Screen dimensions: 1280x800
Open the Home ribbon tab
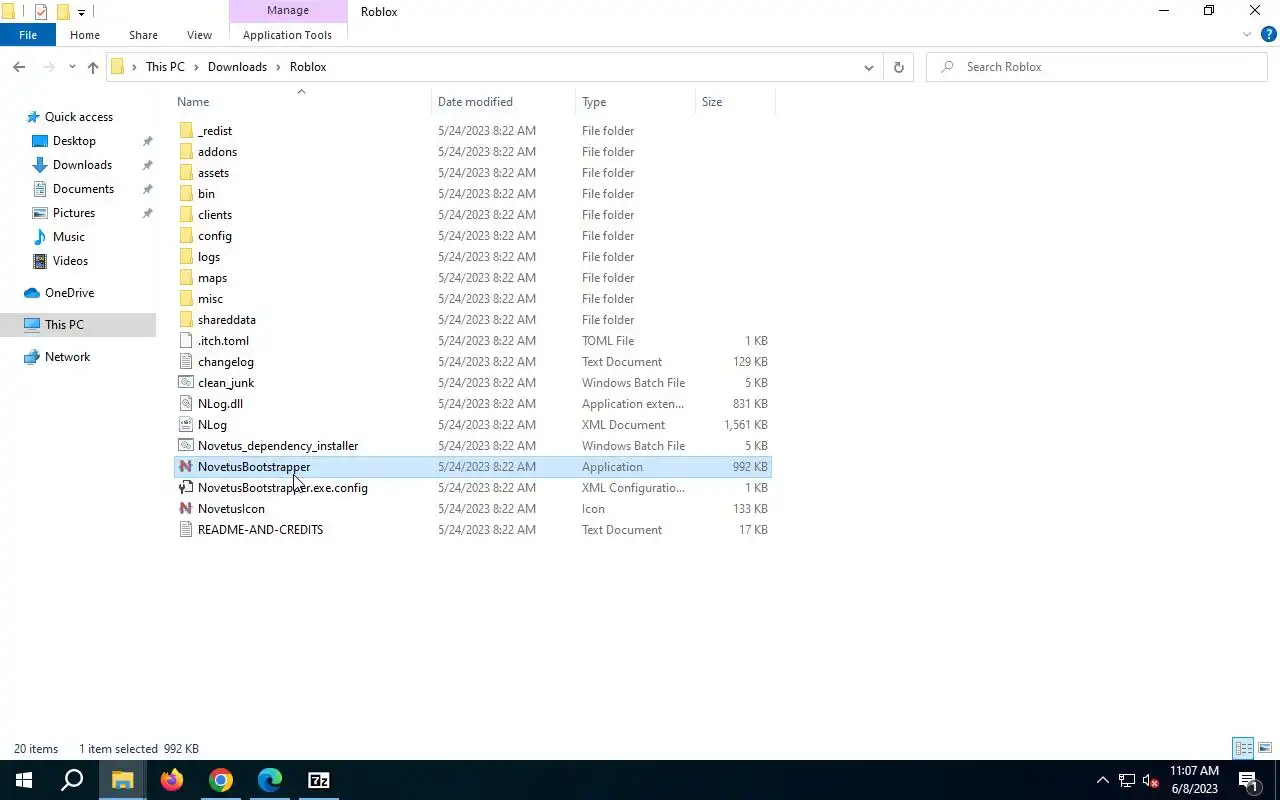point(85,35)
